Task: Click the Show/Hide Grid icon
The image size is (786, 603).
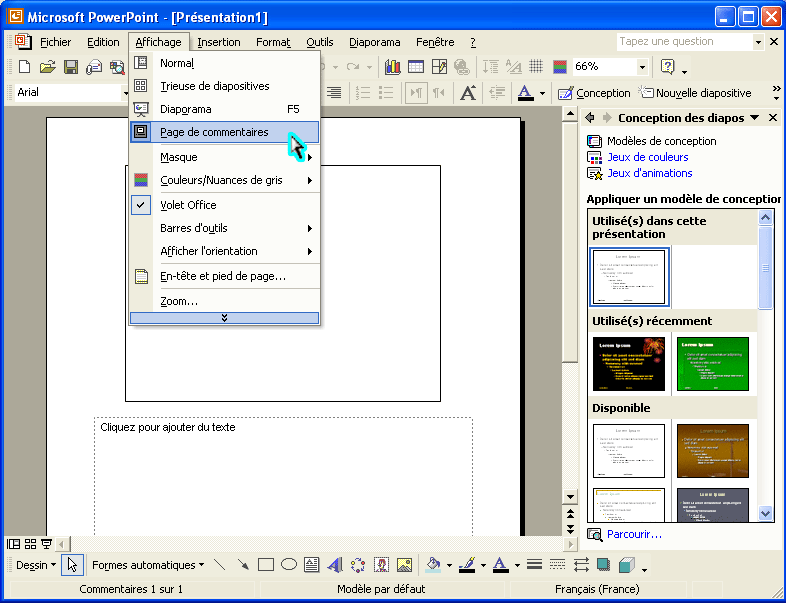Action: click(x=536, y=67)
